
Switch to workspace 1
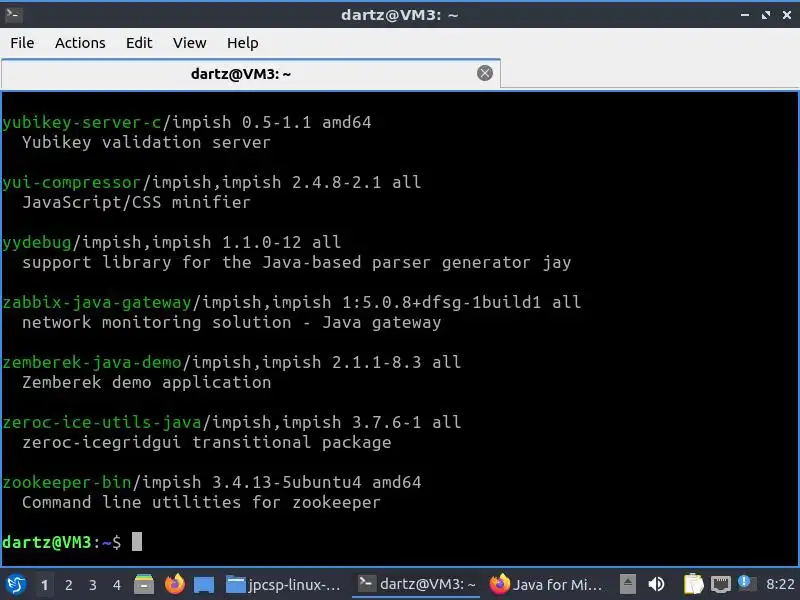point(44,585)
